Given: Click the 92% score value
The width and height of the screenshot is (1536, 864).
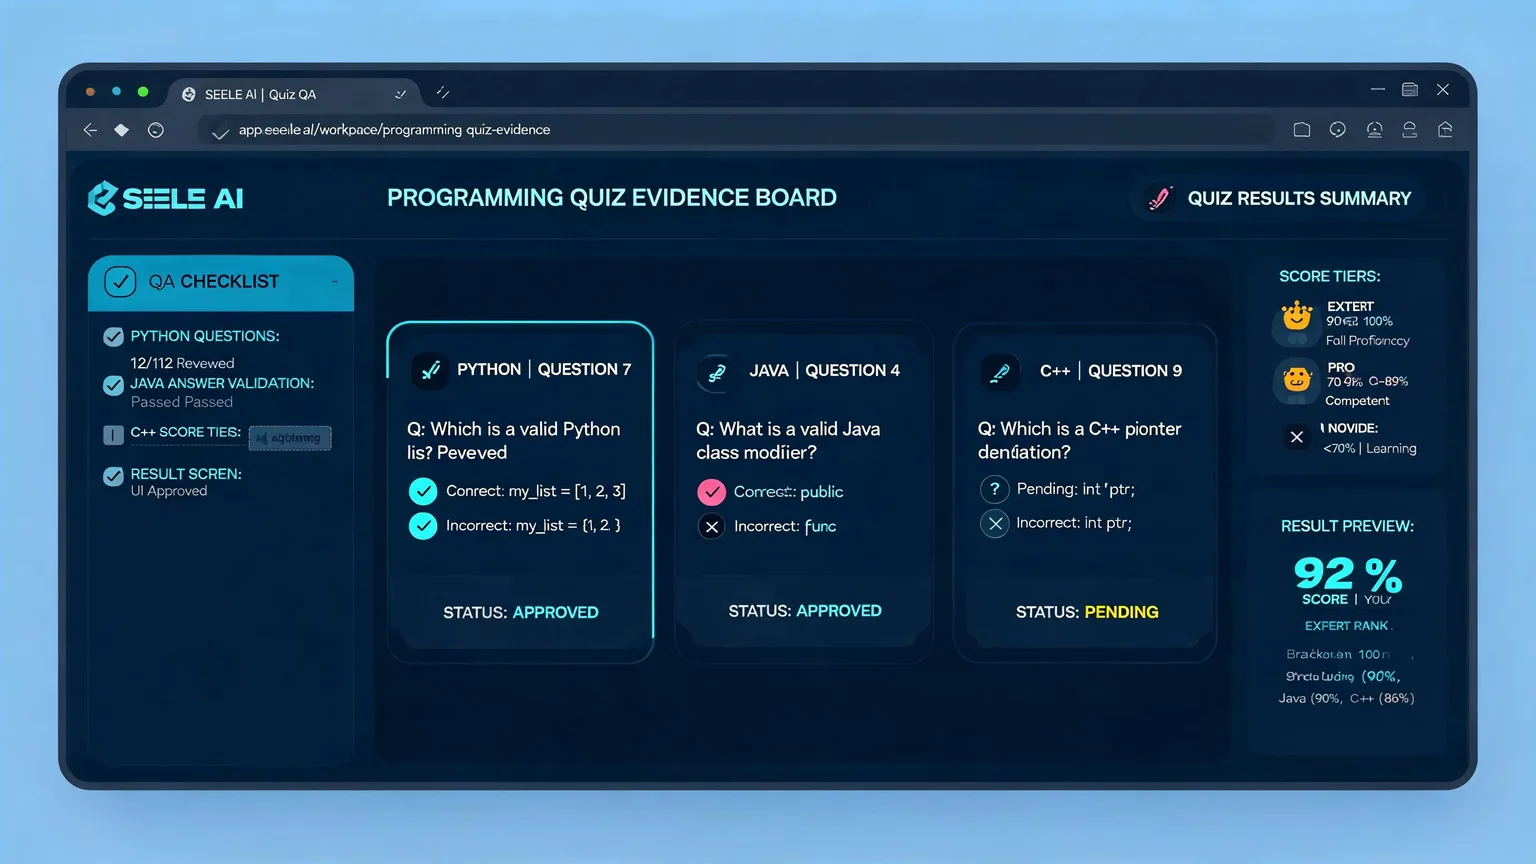Looking at the screenshot, I should point(1348,574).
